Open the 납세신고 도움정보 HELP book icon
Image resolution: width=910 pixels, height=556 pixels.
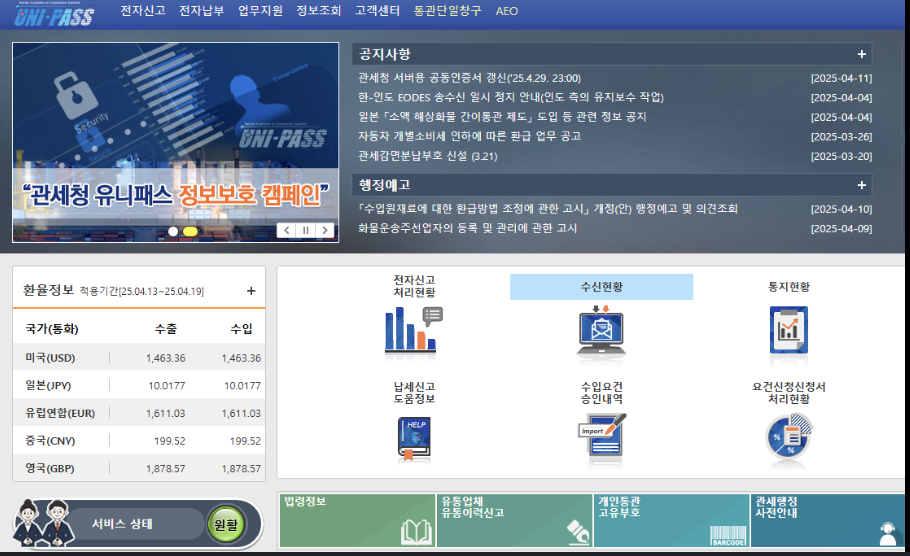pos(414,438)
